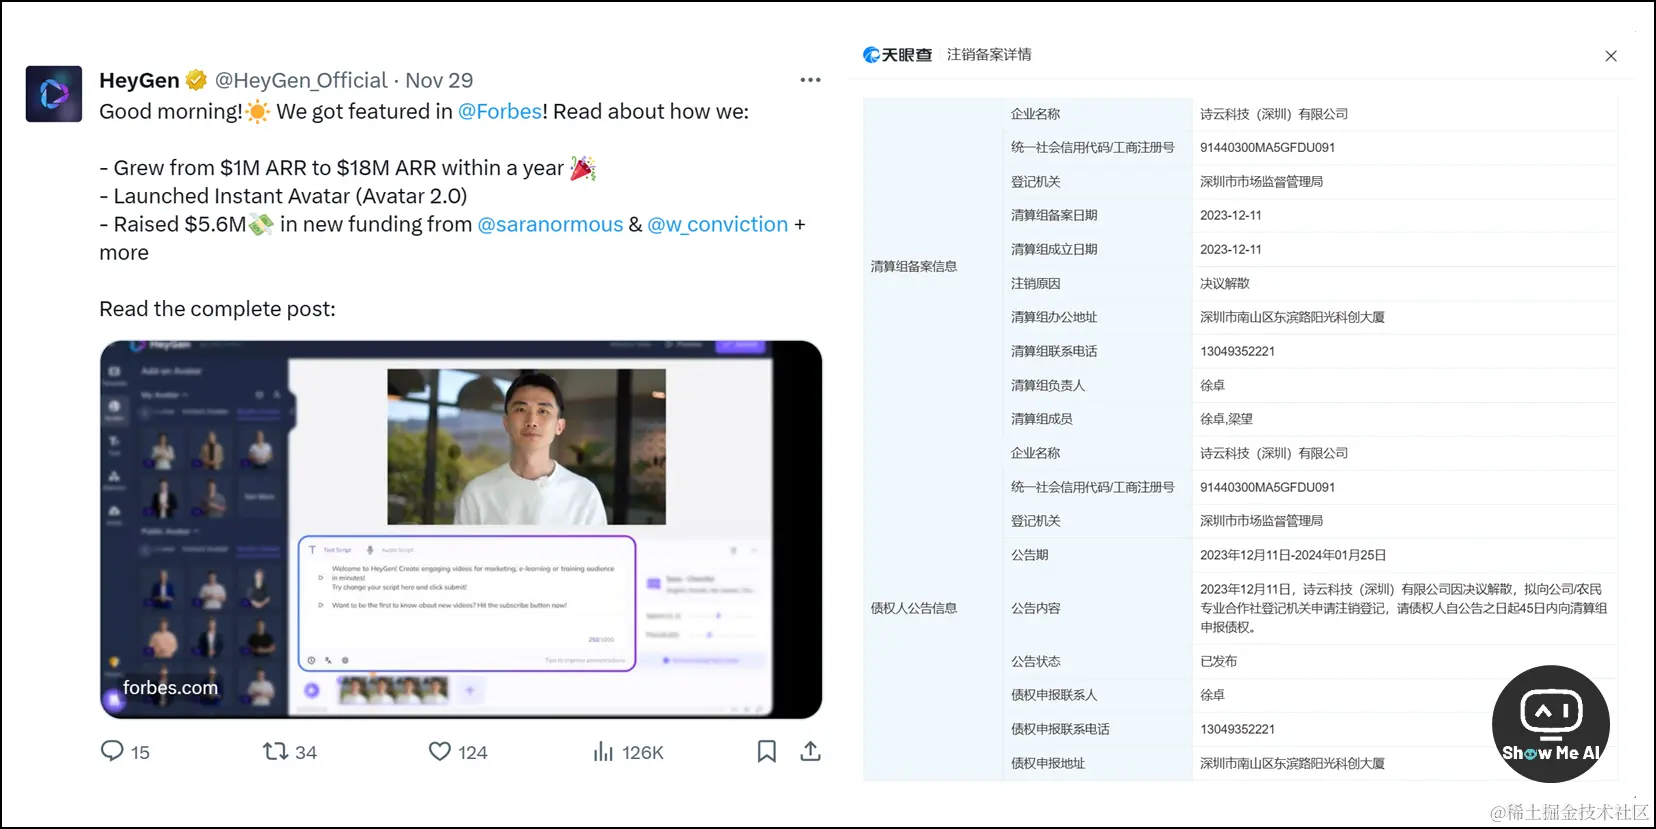Open the @saranormous mention link
Screen dimensions: 1656x829
550,224
